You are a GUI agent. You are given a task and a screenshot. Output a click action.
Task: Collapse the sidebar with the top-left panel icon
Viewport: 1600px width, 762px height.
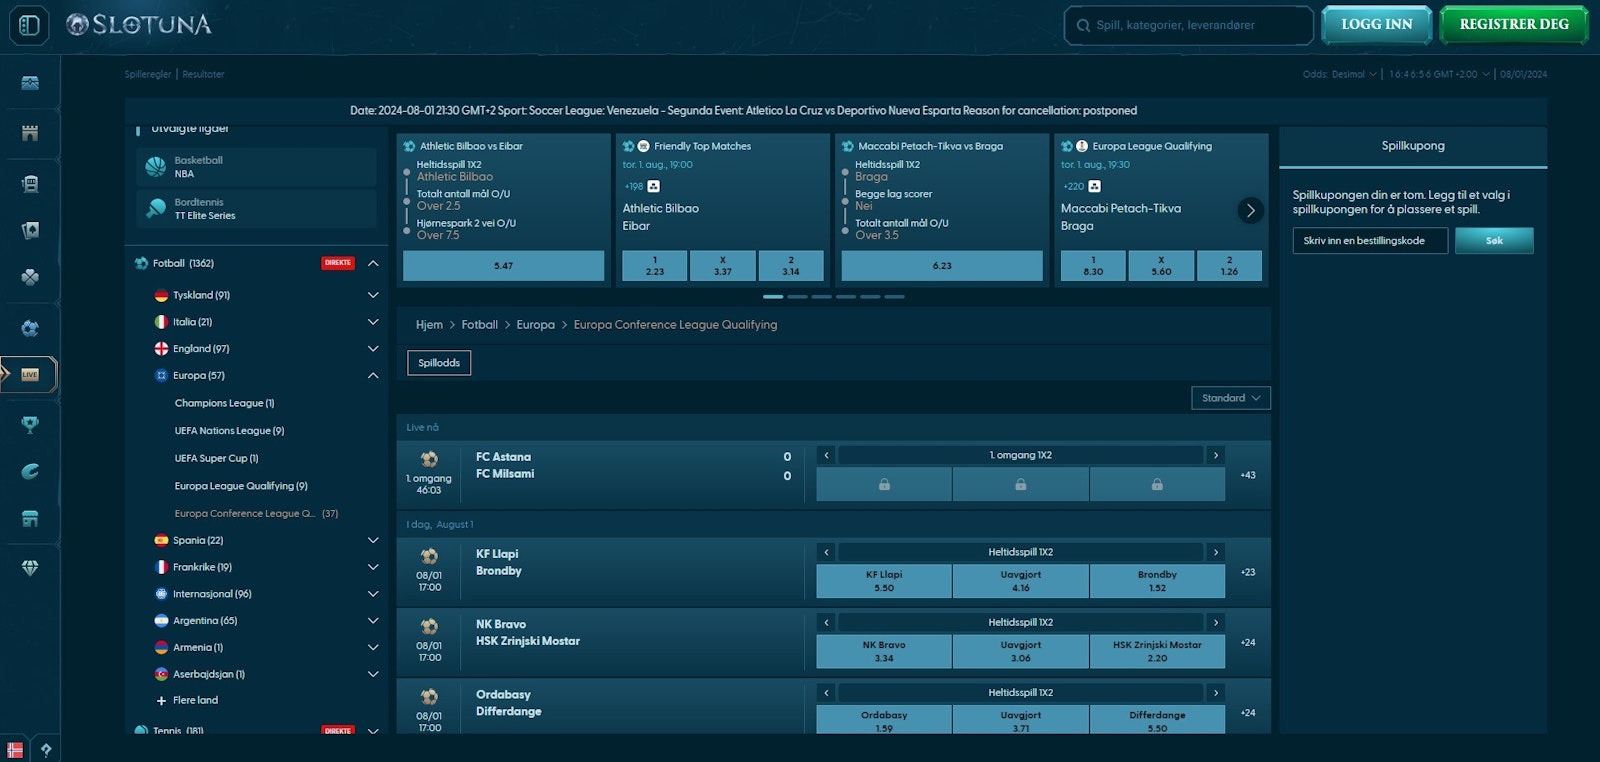[x=29, y=25]
